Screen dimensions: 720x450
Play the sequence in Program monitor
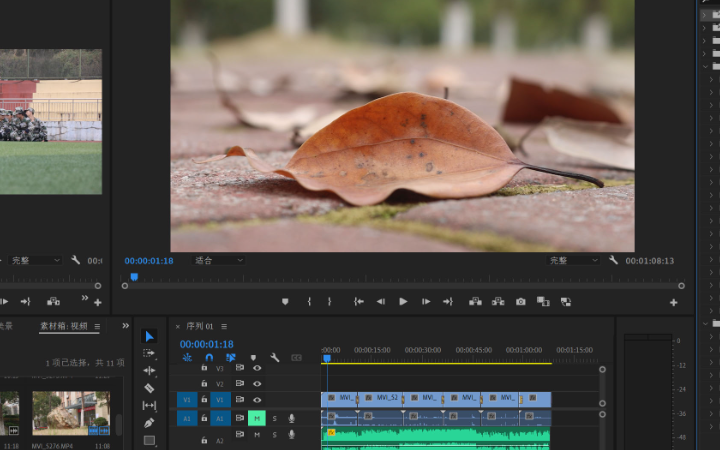403,302
